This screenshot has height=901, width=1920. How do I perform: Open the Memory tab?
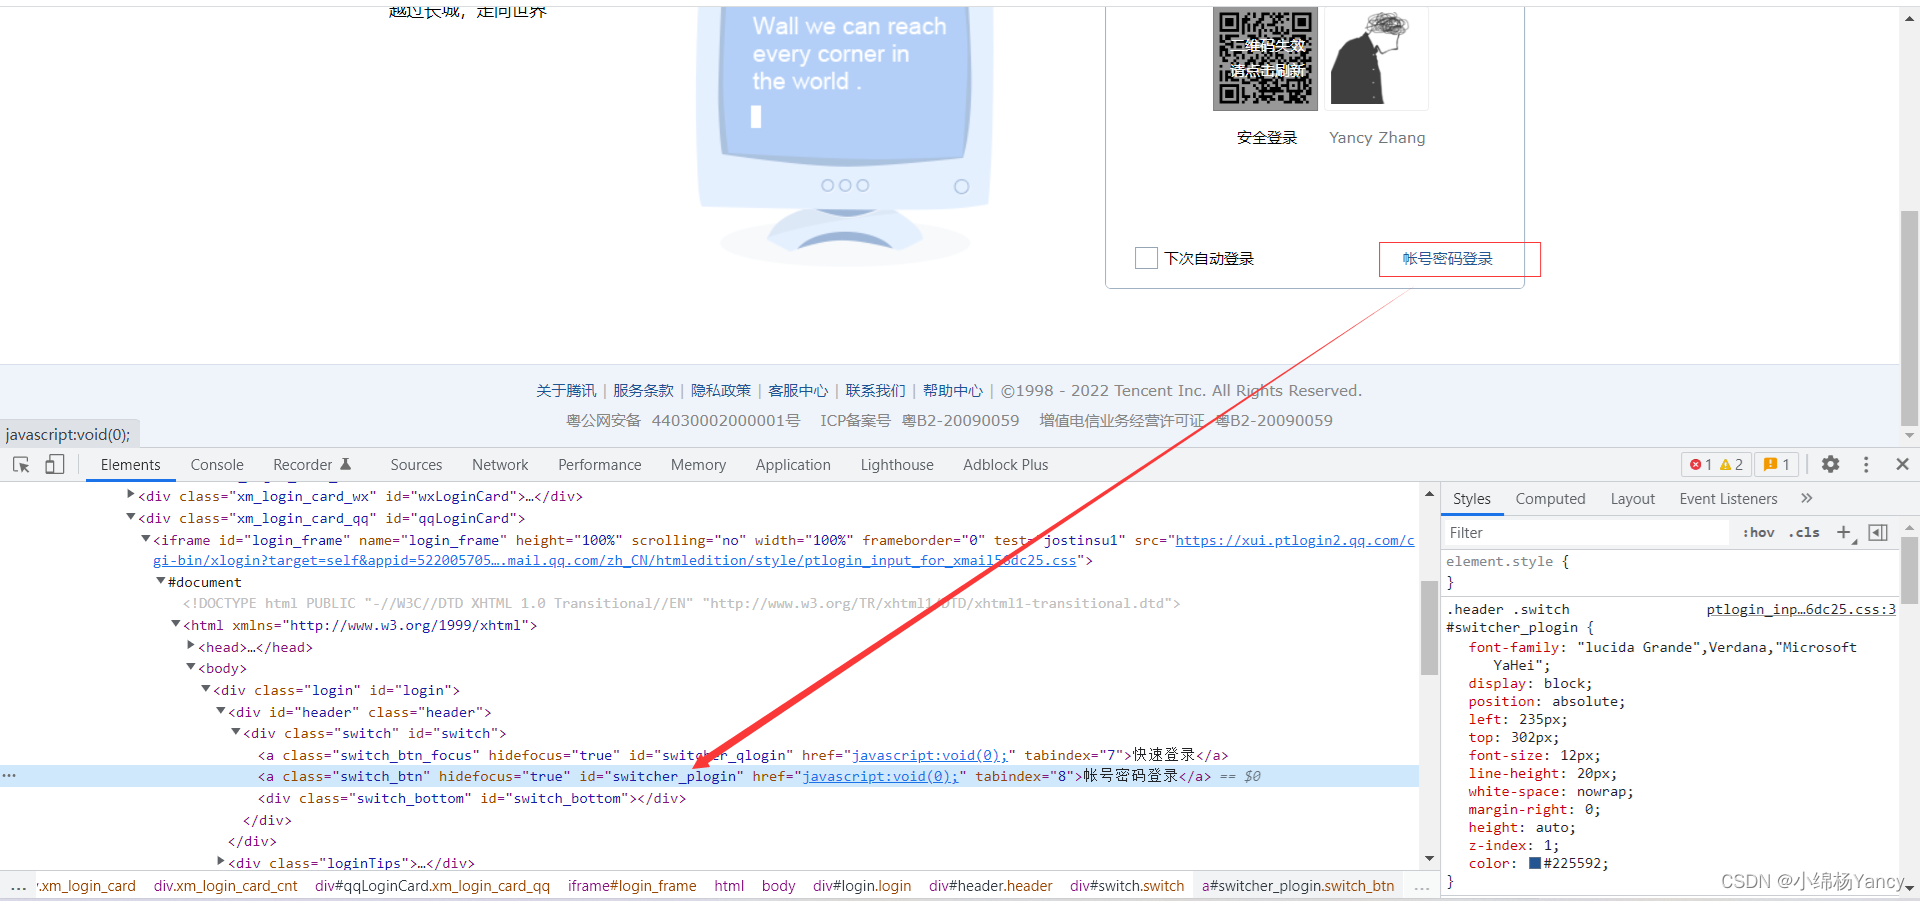698,465
